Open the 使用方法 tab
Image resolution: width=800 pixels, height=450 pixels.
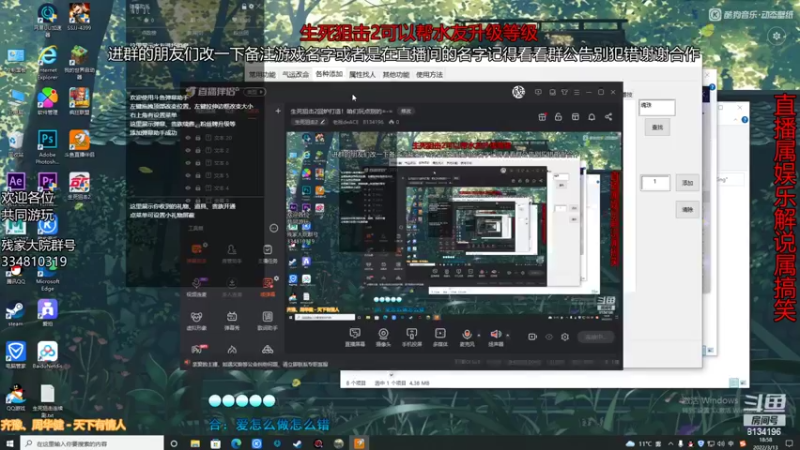[429, 74]
